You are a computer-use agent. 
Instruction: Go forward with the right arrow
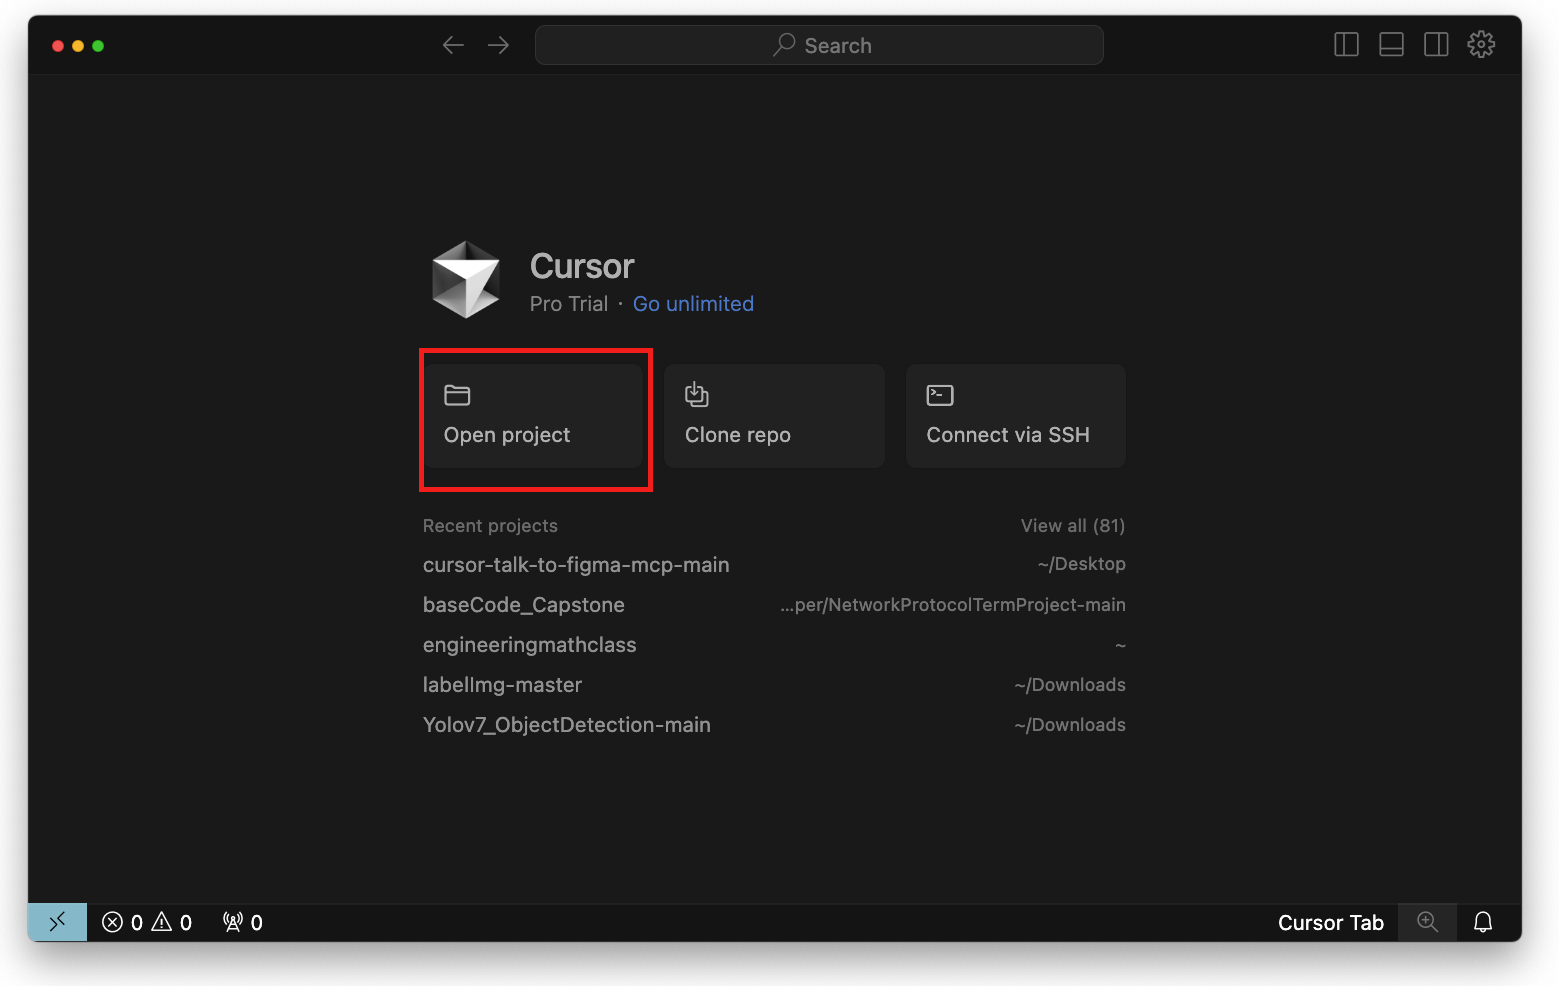(x=498, y=45)
